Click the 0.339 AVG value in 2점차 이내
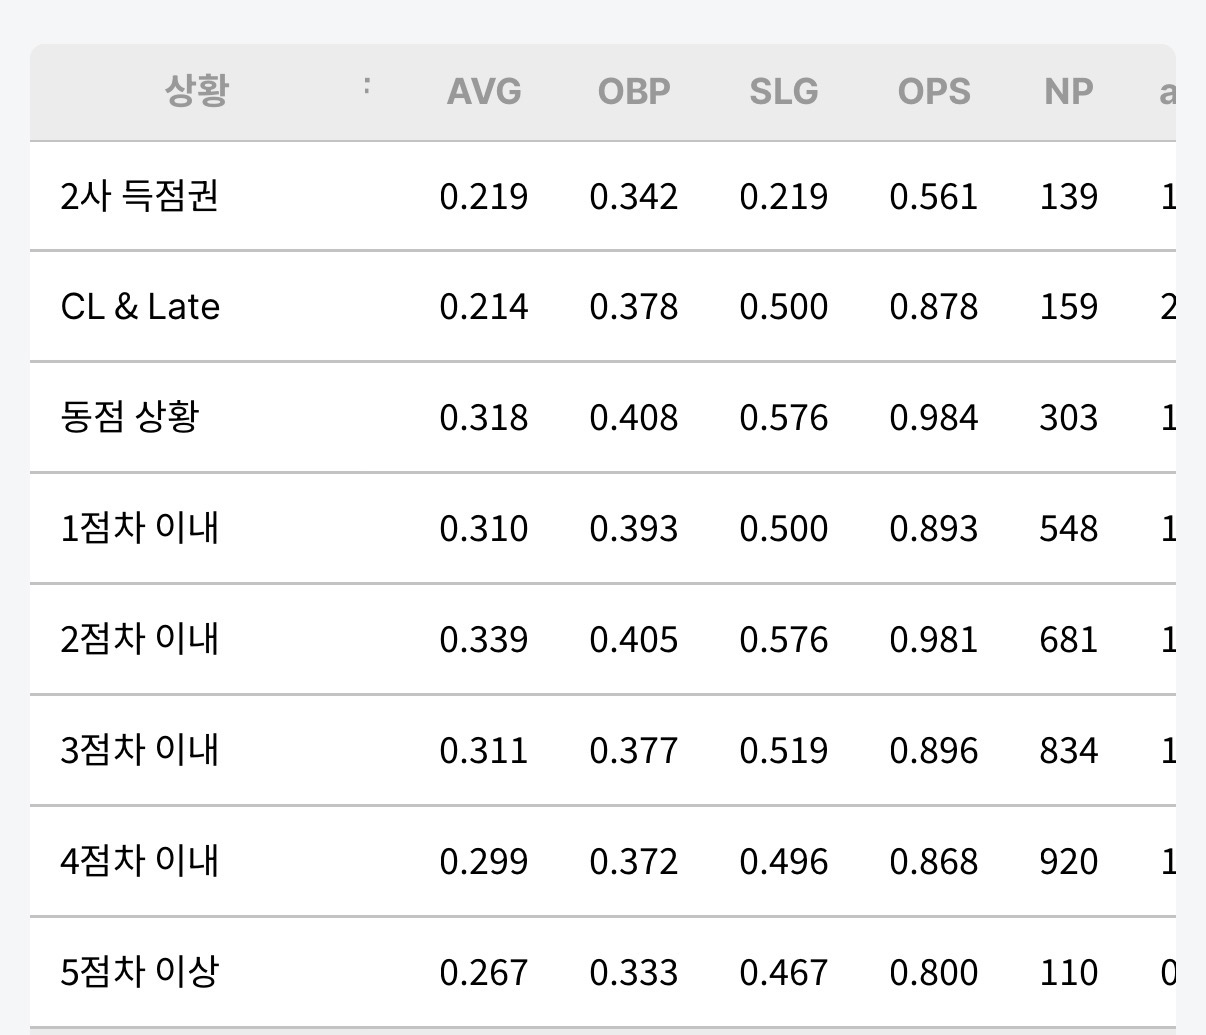Image resolution: width=1206 pixels, height=1035 pixels. pyautogui.click(x=484, y=640)
